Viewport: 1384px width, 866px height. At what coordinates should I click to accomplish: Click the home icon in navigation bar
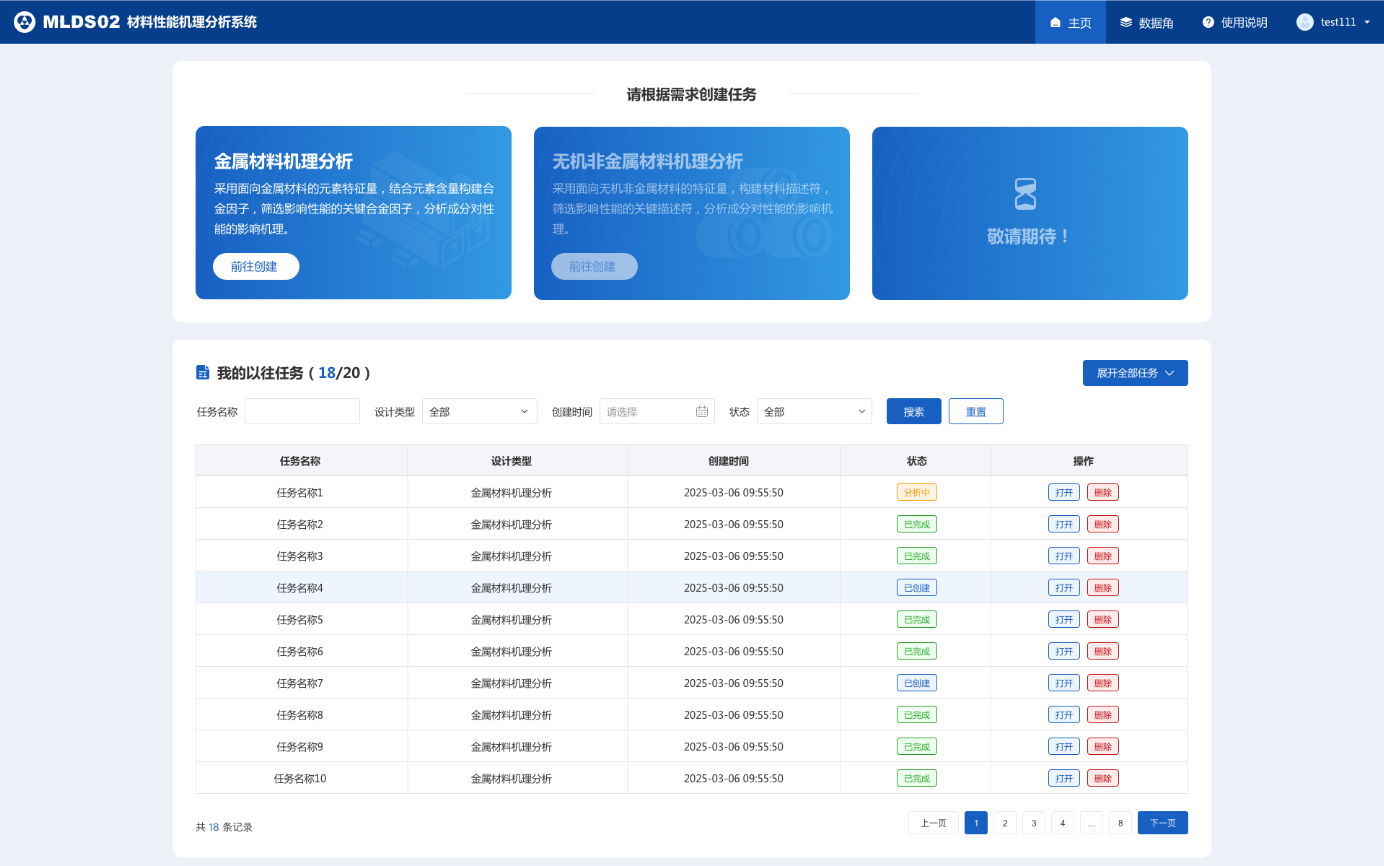tap(1055, 22)
